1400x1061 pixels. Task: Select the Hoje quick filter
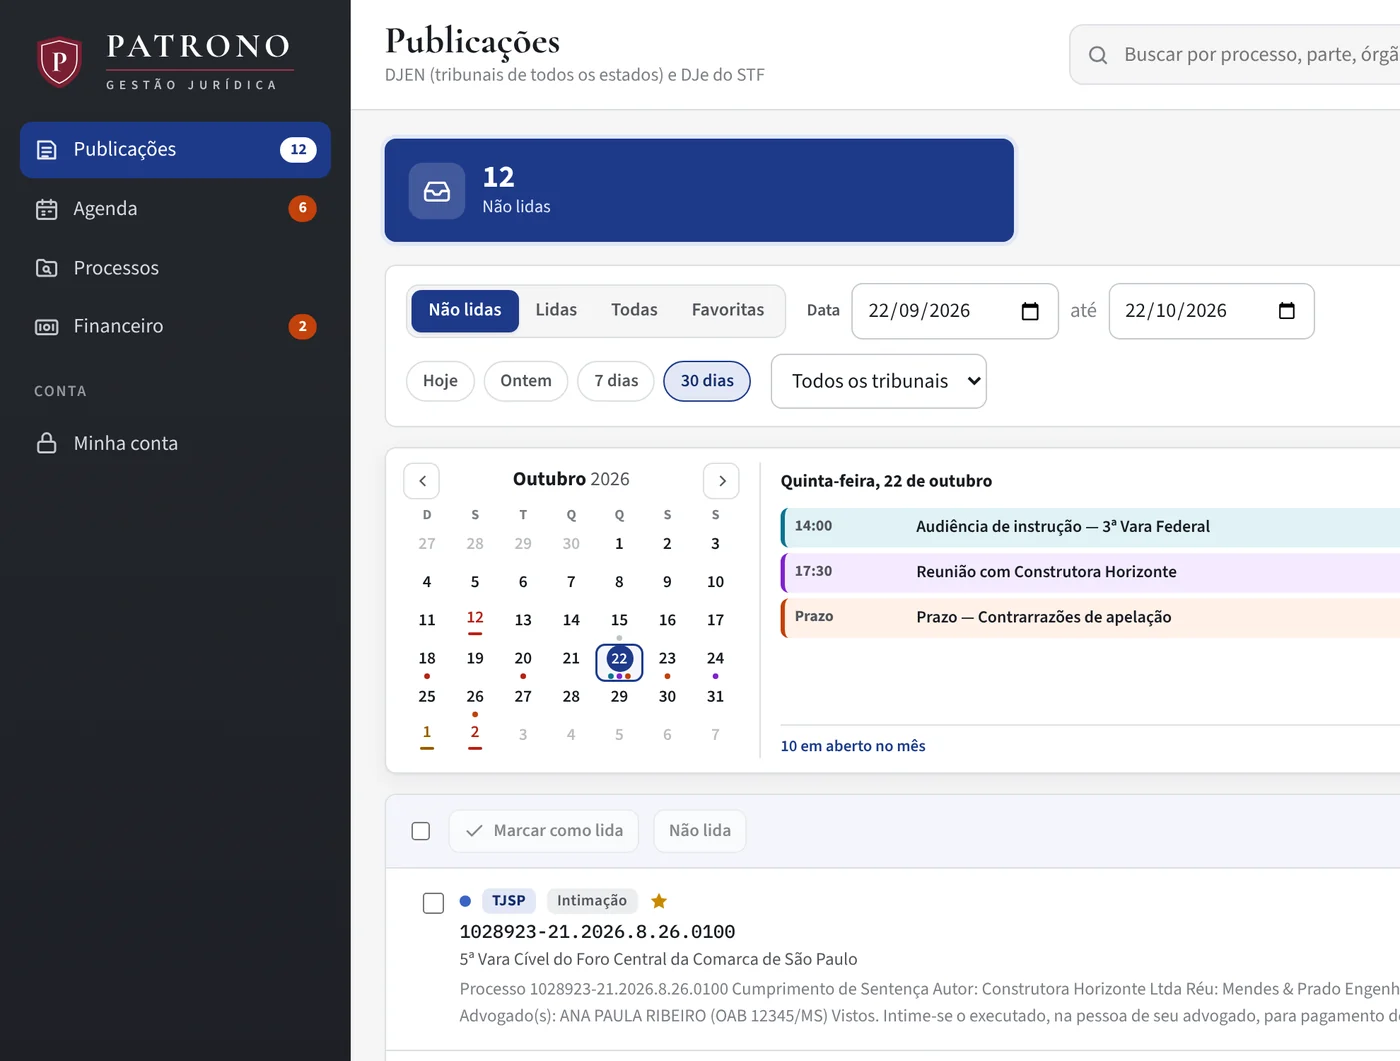(440, 381)
